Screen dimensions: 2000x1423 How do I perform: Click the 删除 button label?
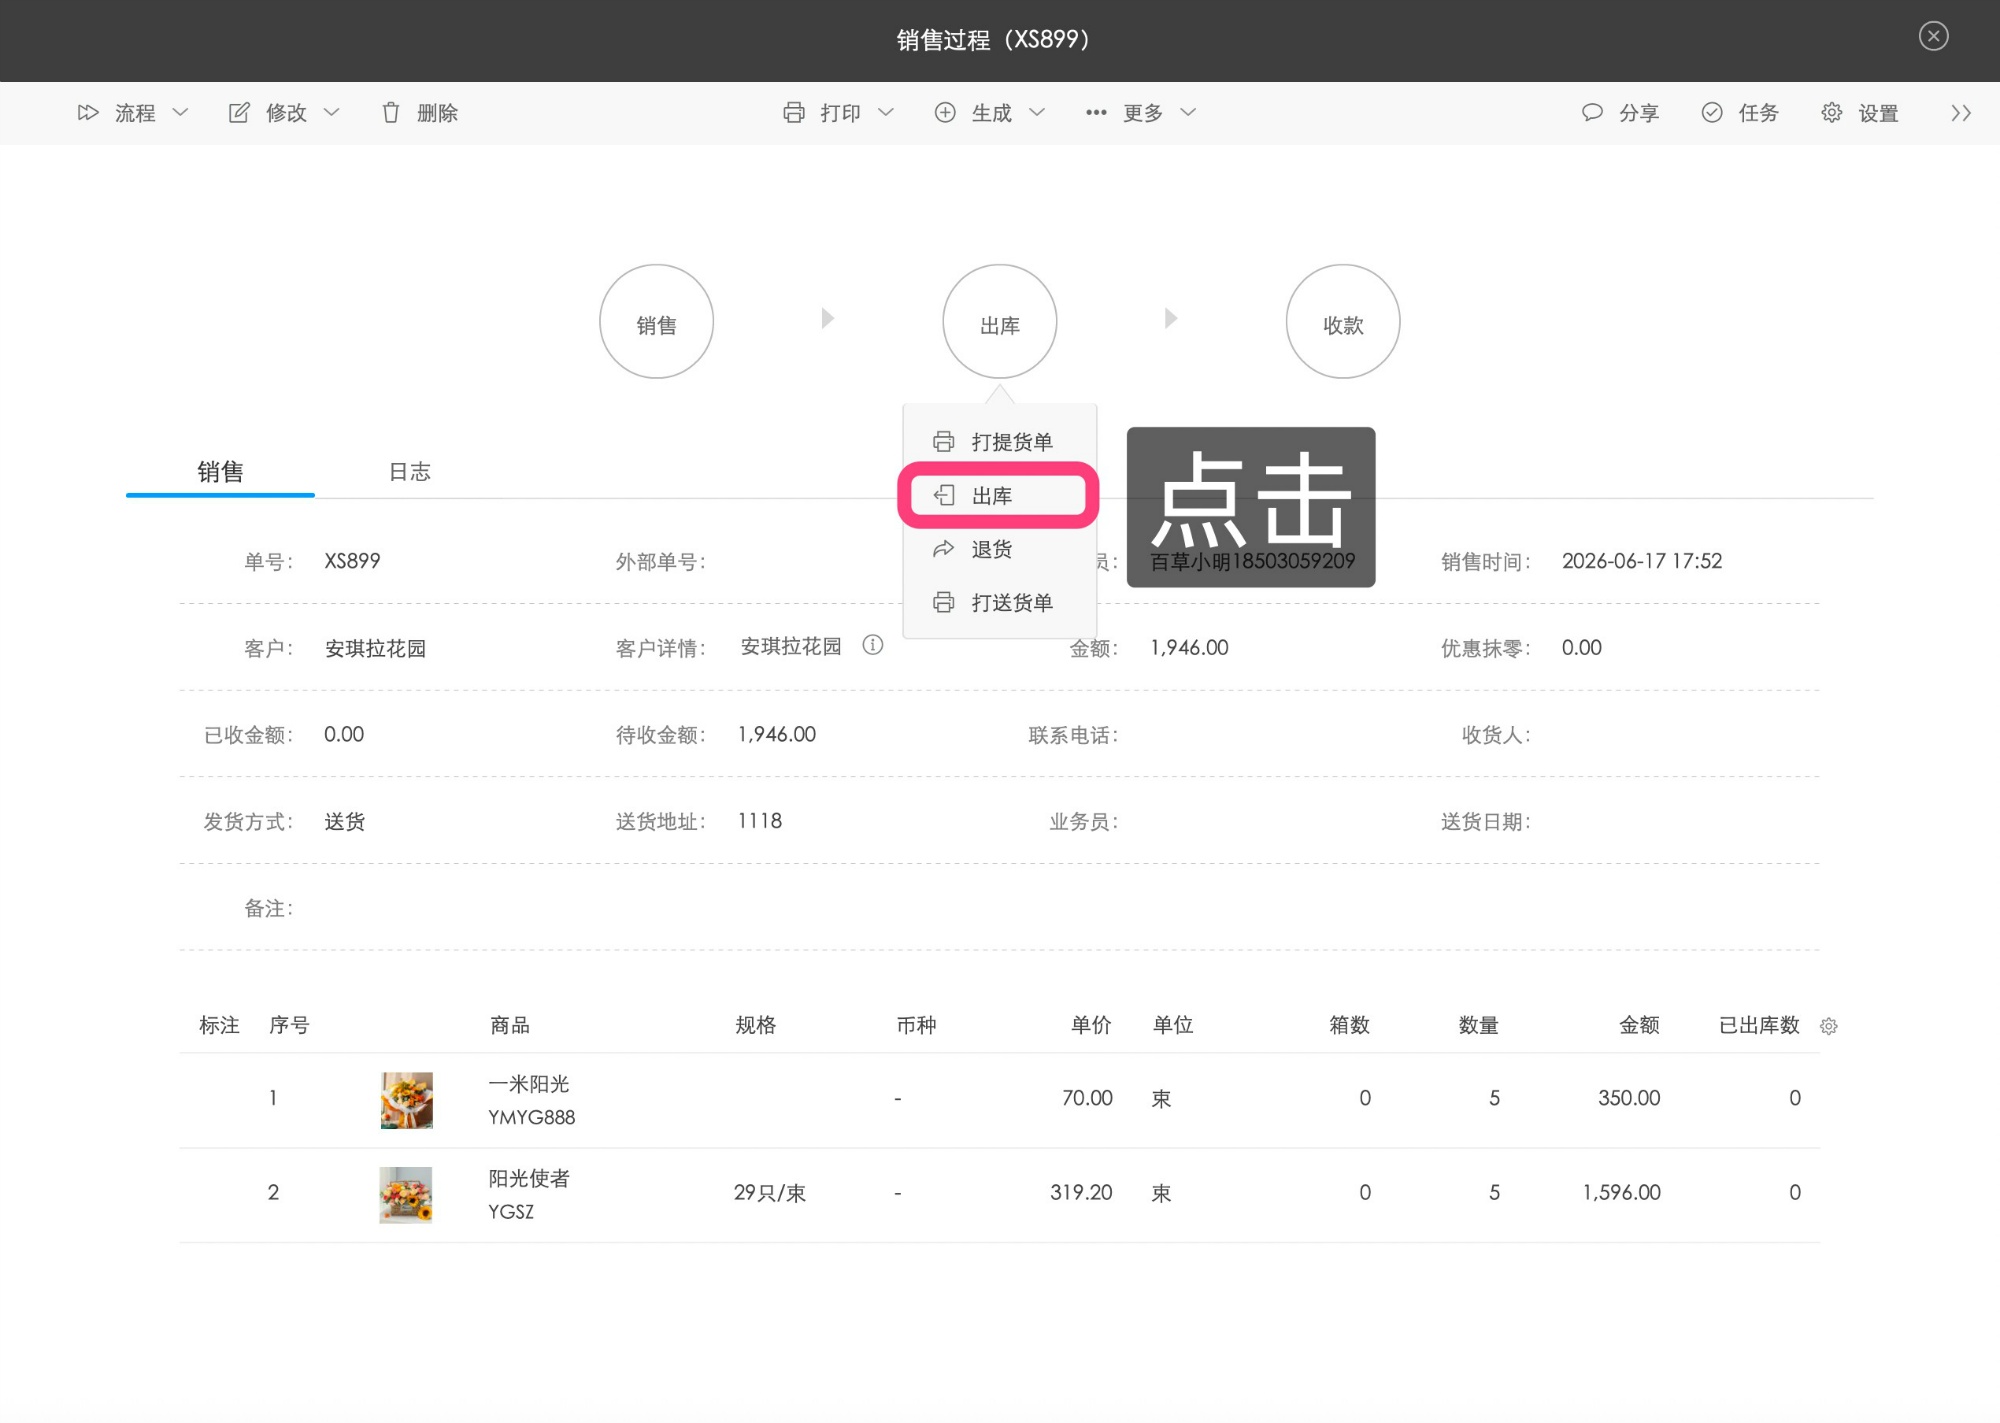click(437, 113)
